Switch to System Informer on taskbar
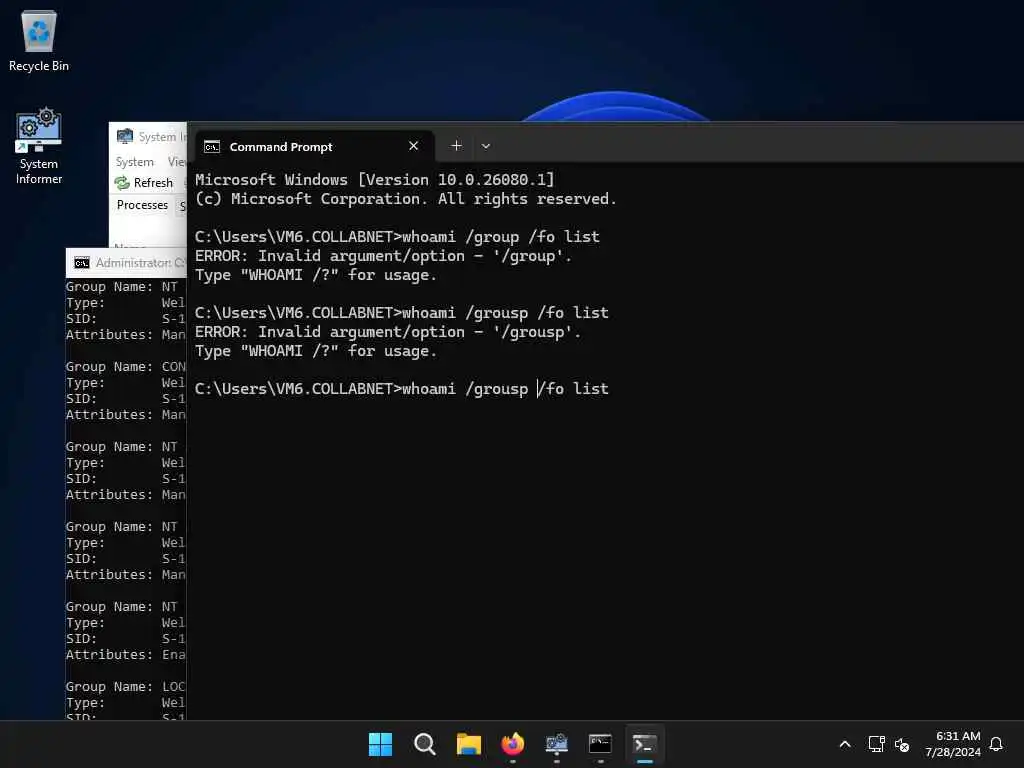 click(x=556, y=744)
